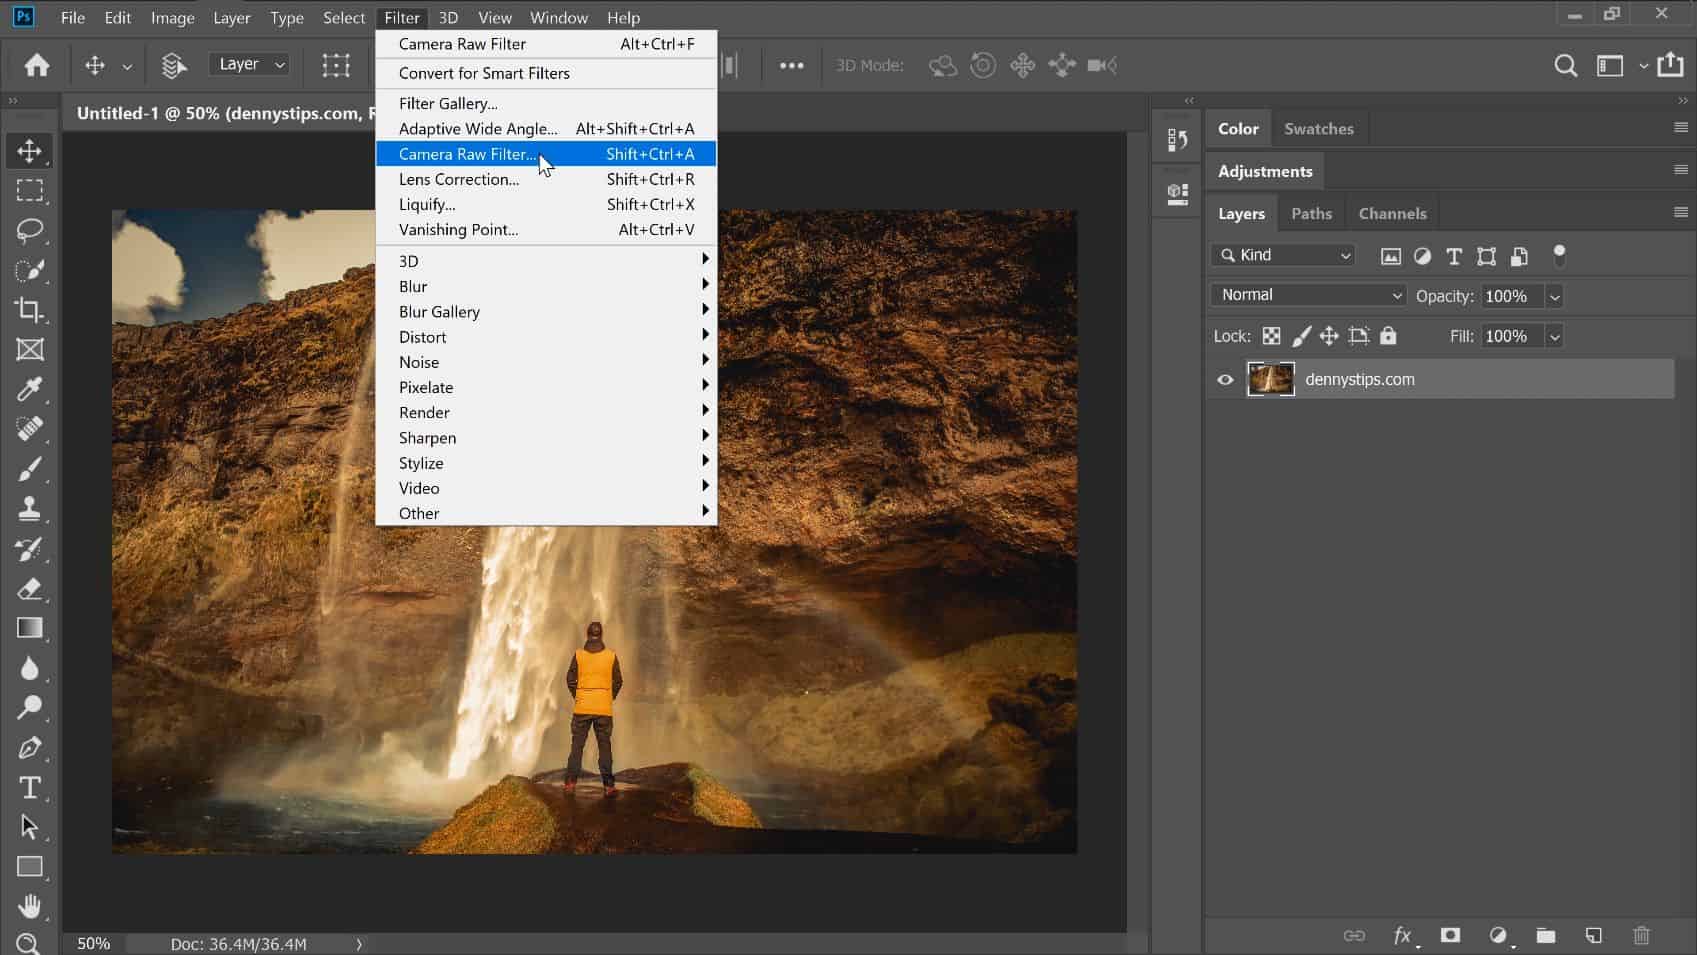Click the Home button
Viewport: 1697px width, 955px height.
click(x=37, y=66)
